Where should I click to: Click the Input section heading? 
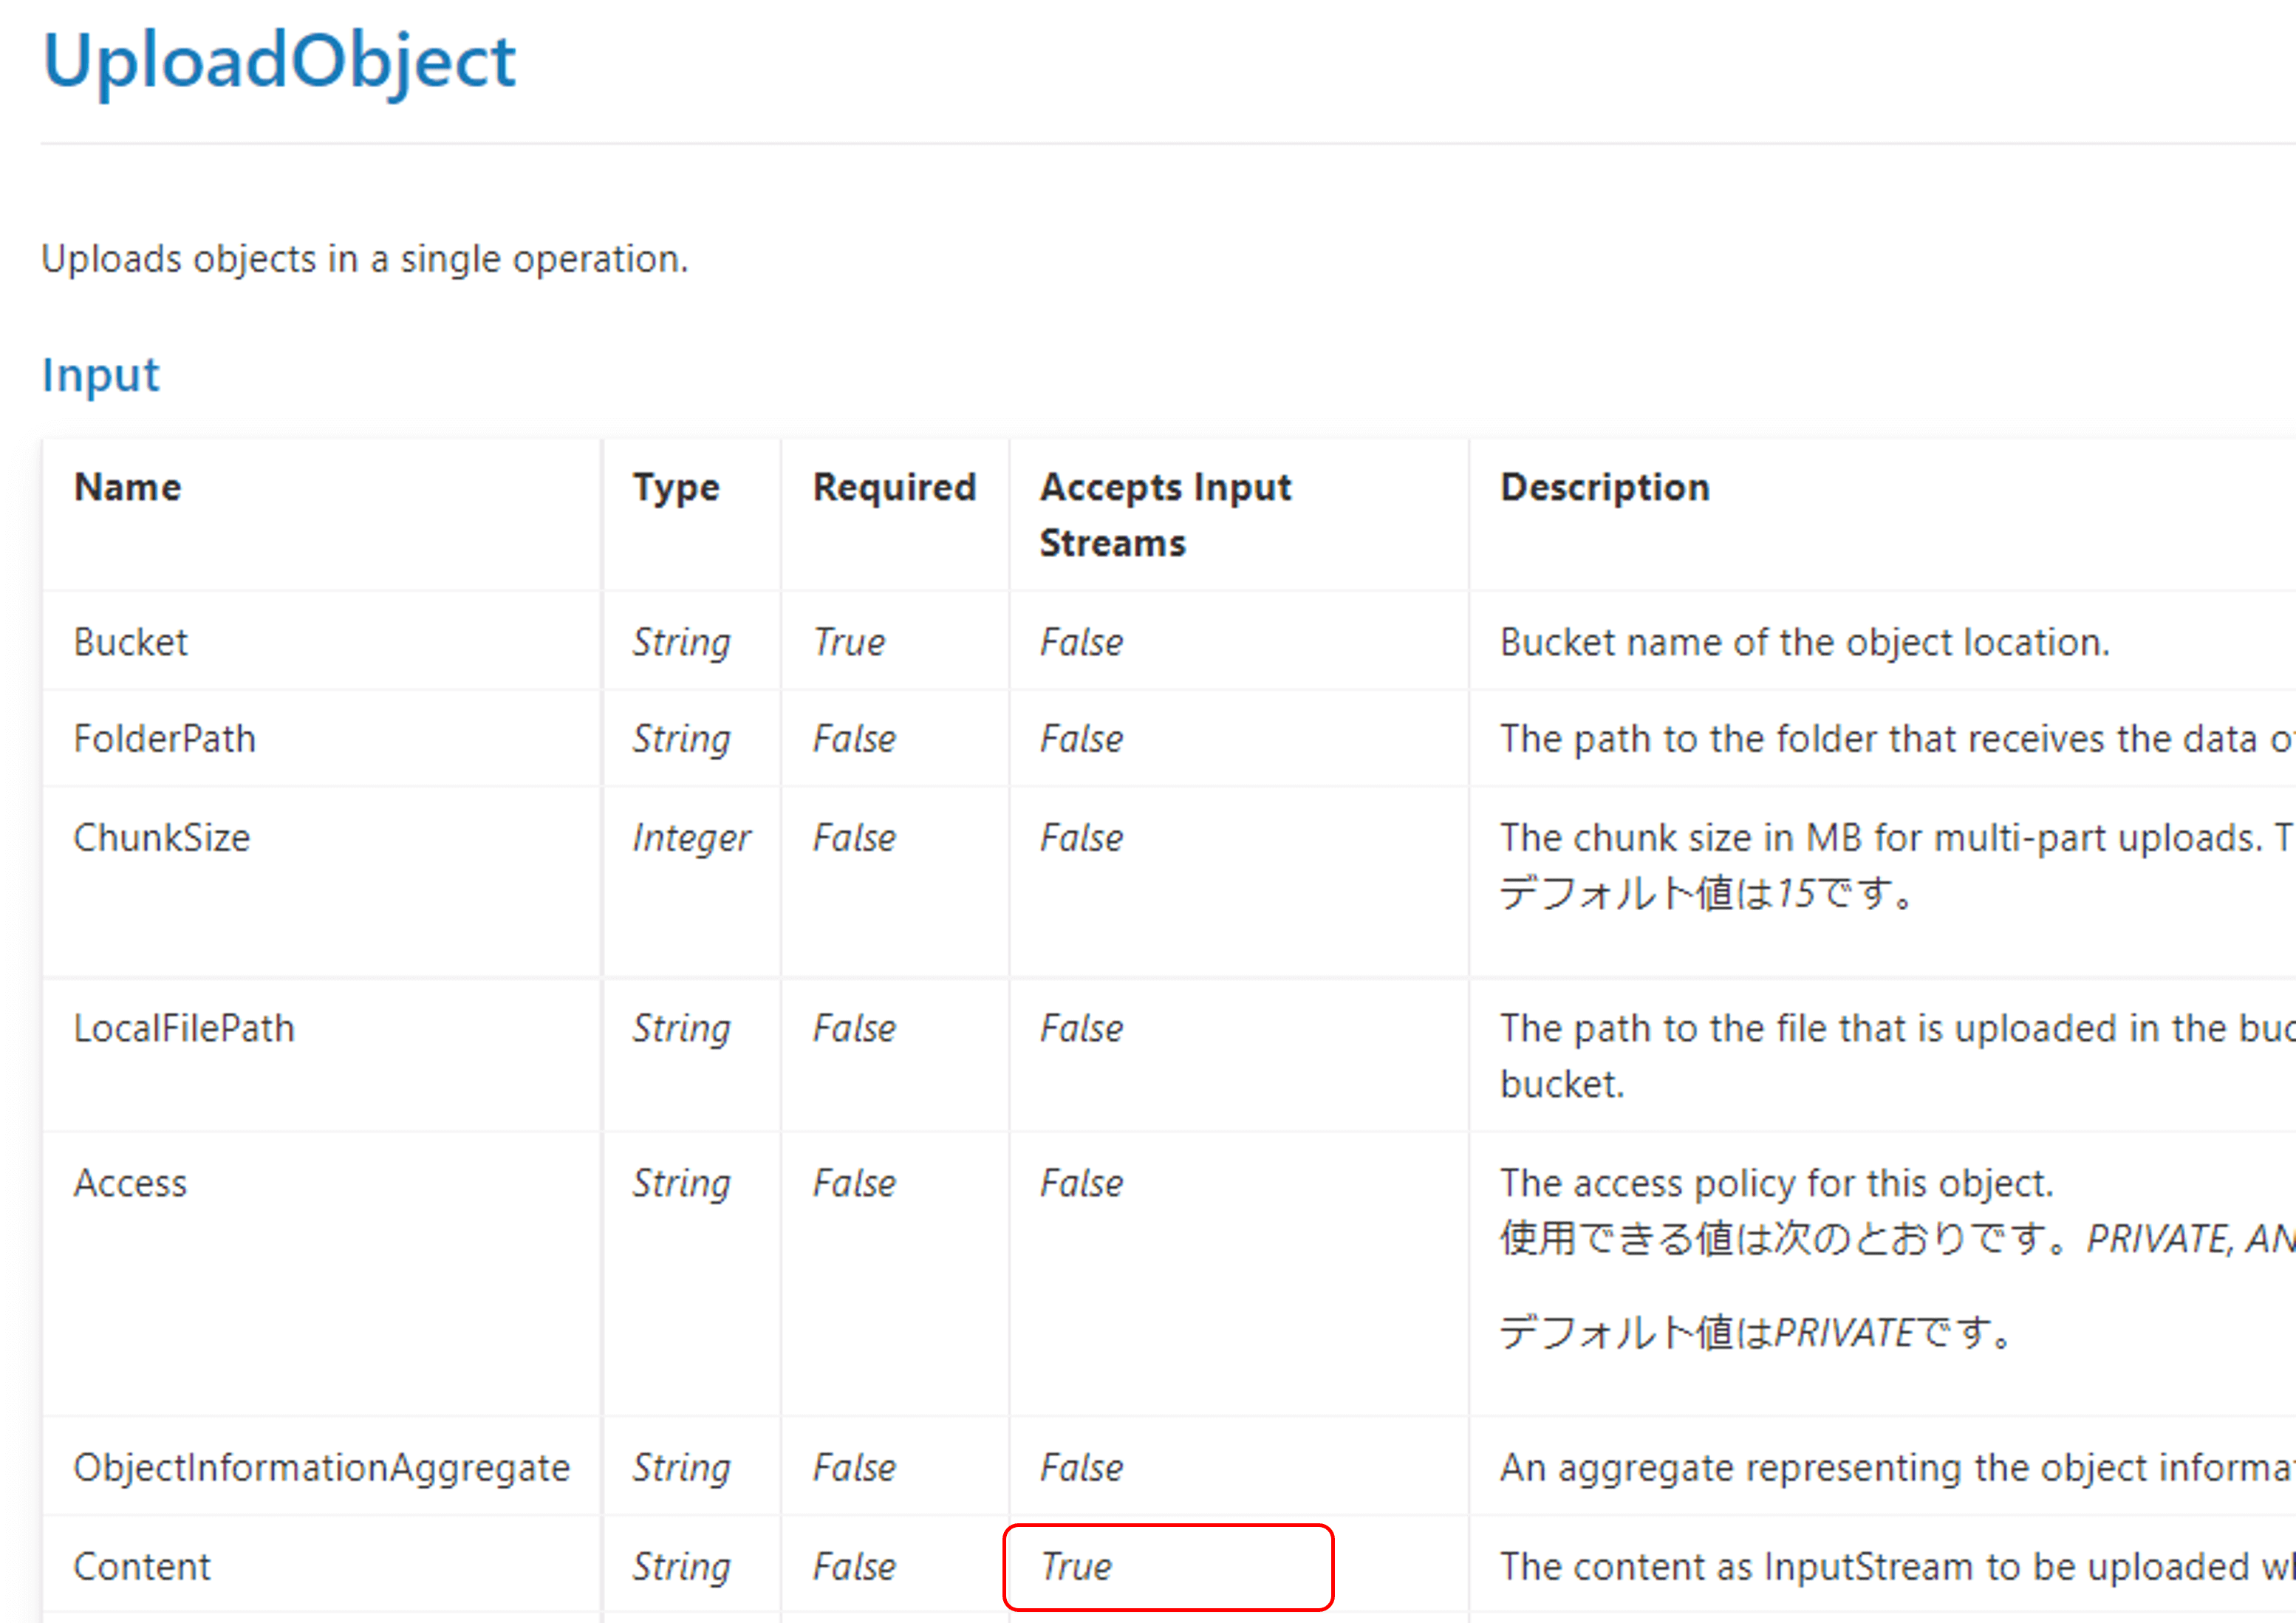(x=100, y=375)
